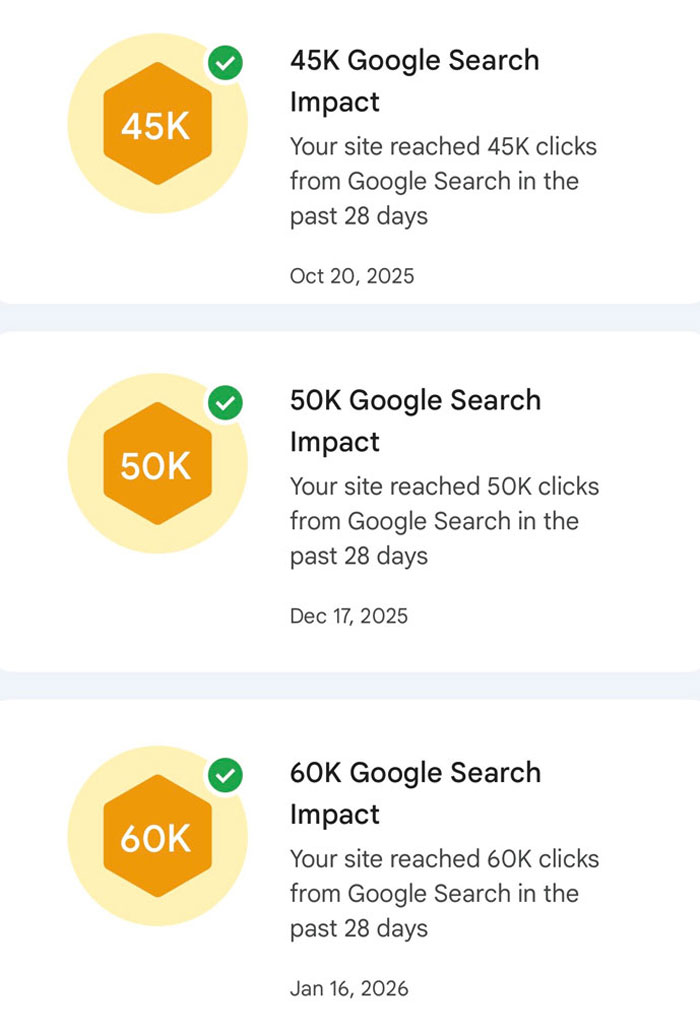Click the gap between the 45K and 50K cards
700x1036 pixels.
click(350, 317)
